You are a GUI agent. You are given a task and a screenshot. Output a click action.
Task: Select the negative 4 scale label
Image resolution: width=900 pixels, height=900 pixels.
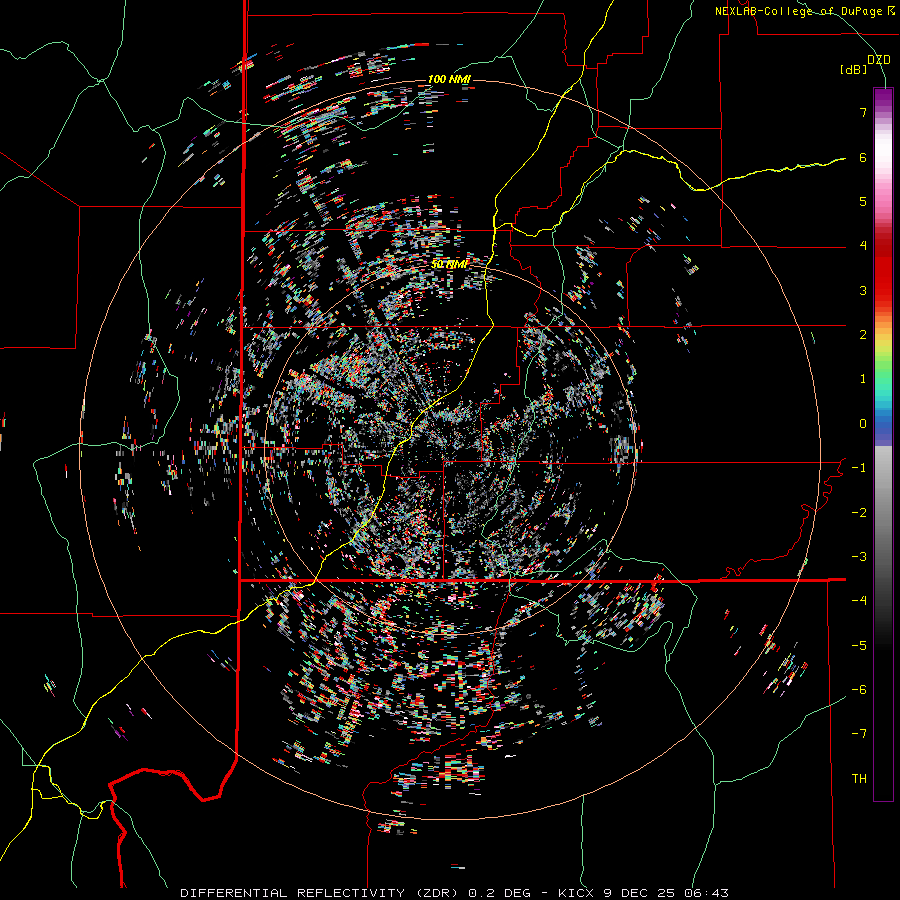(859, 601)
